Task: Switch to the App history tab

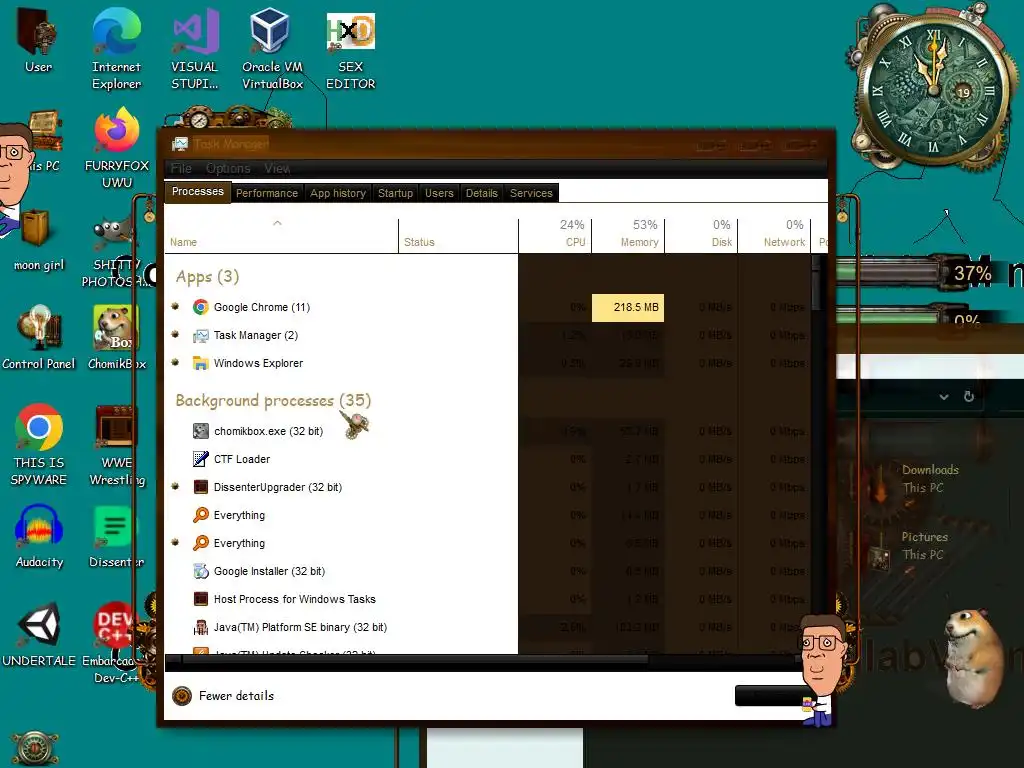Action: coord(338,193)
